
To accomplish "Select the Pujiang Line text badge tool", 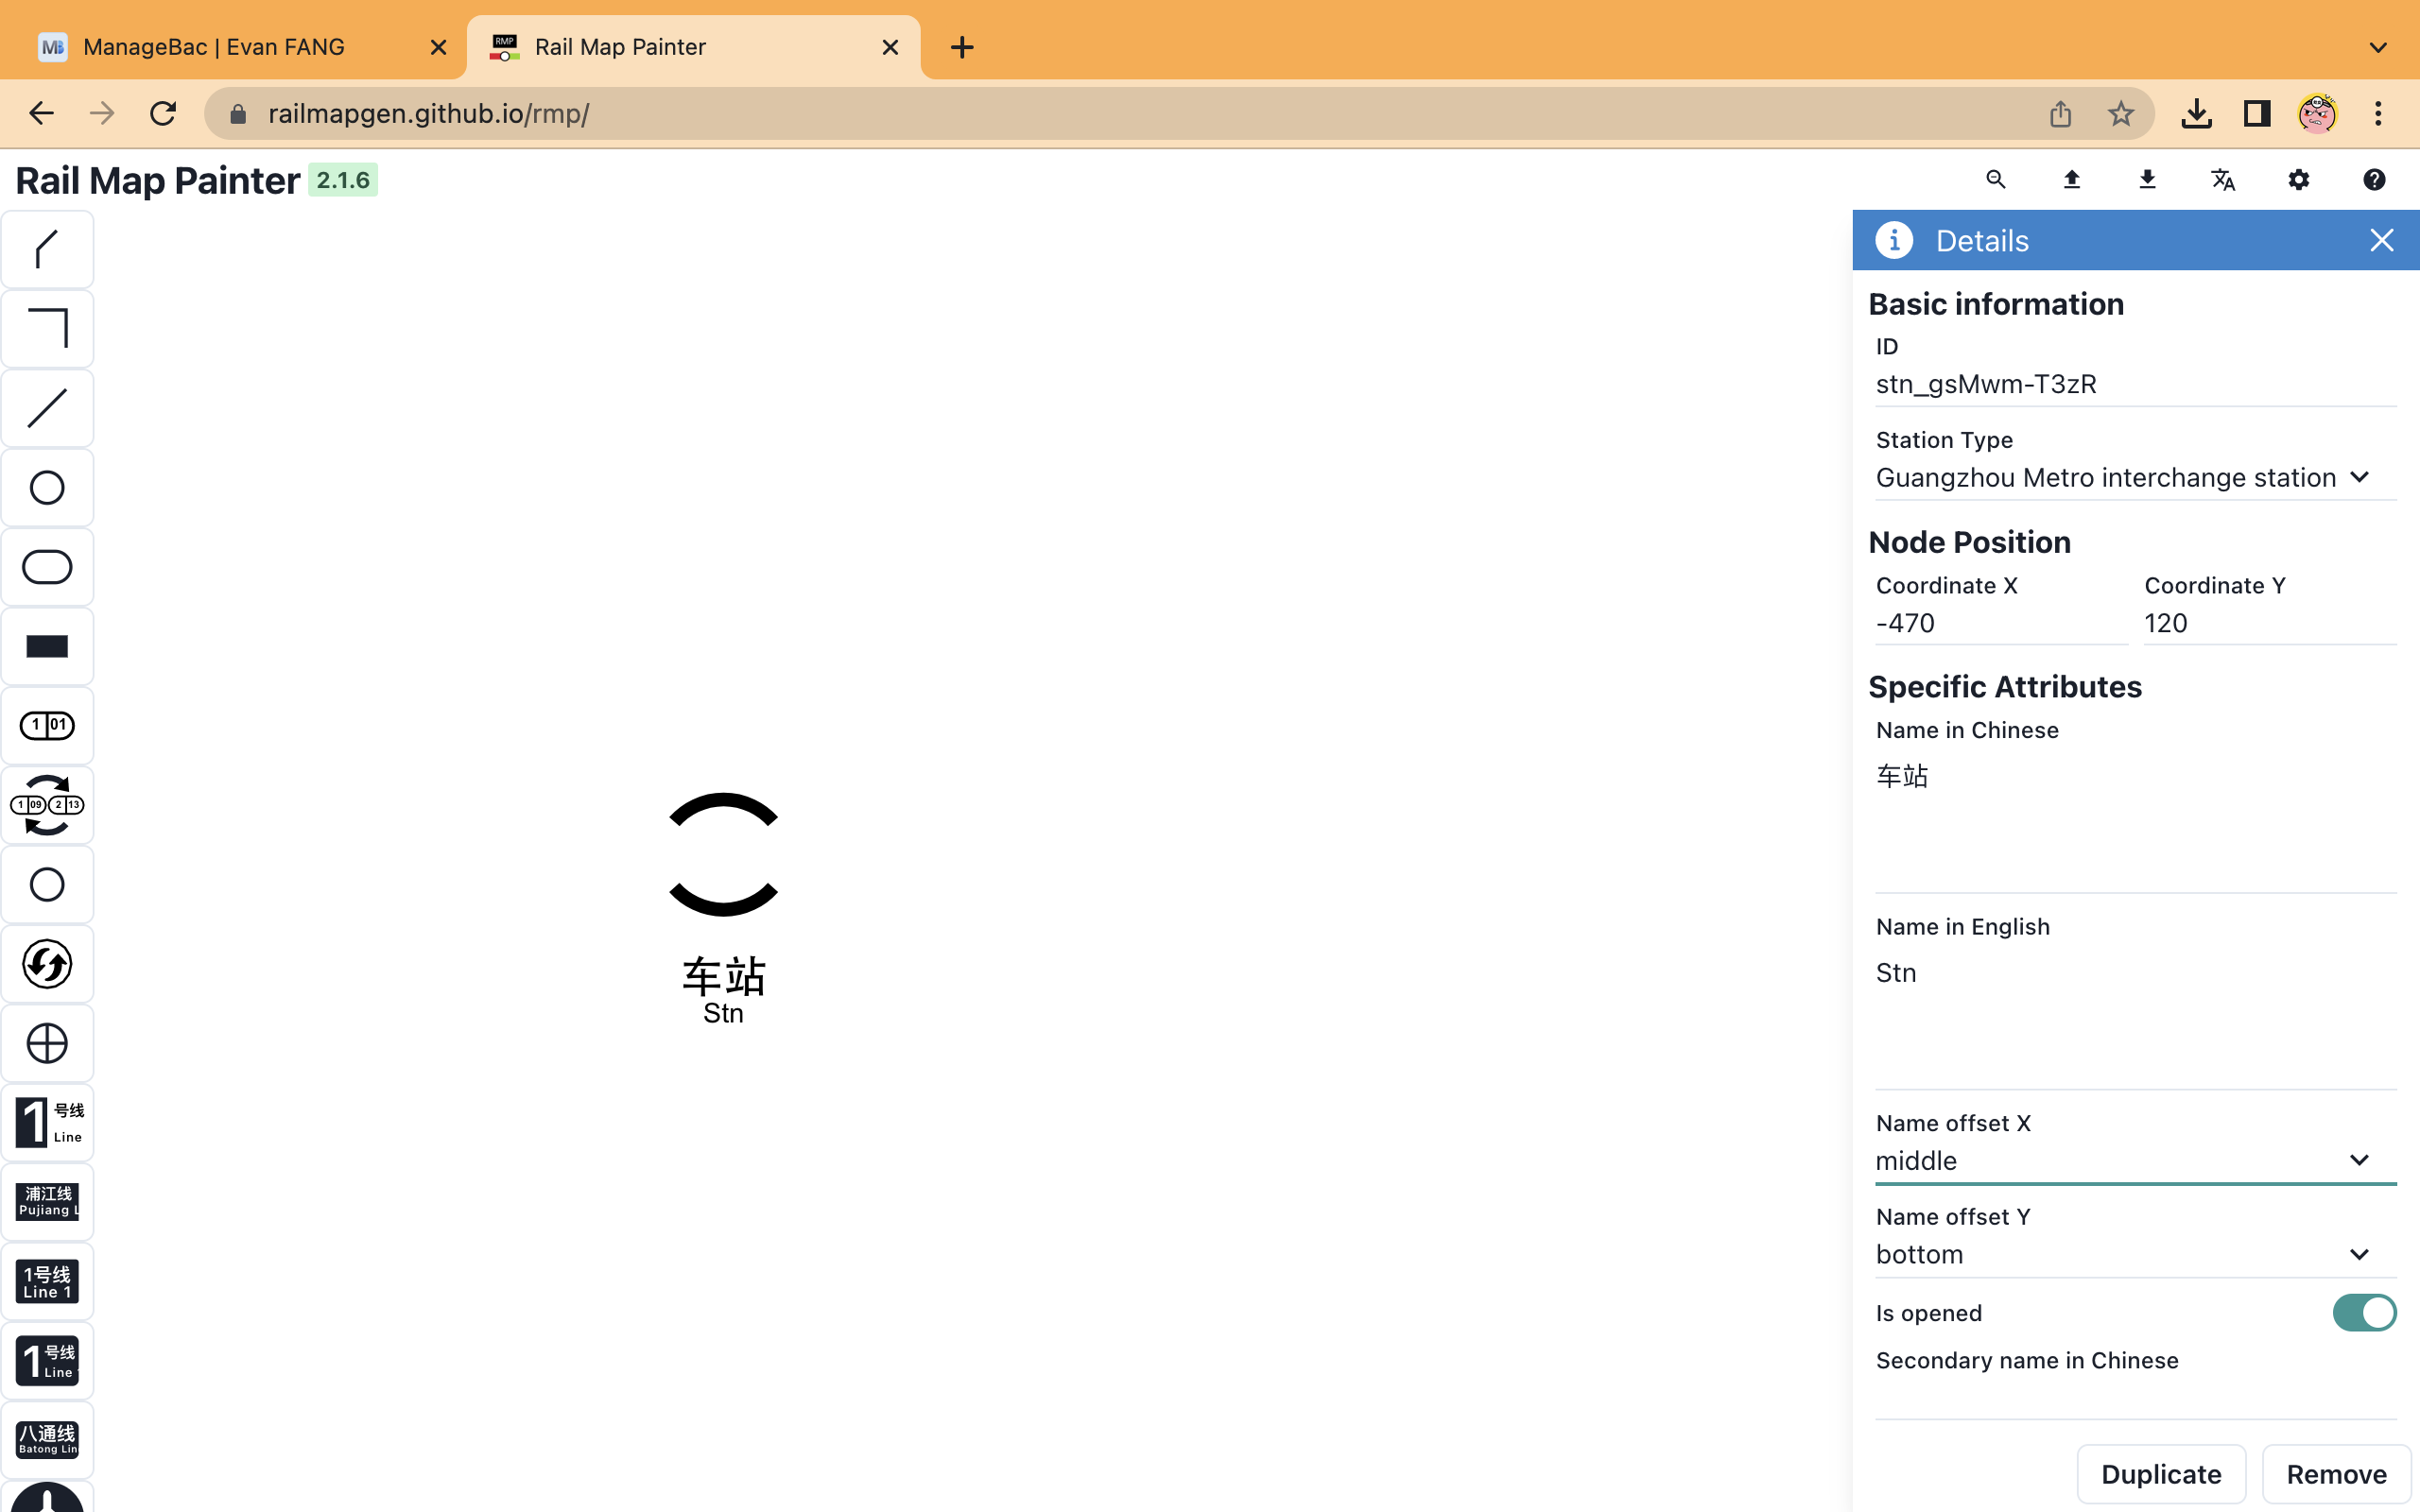I will point(47,1202).
